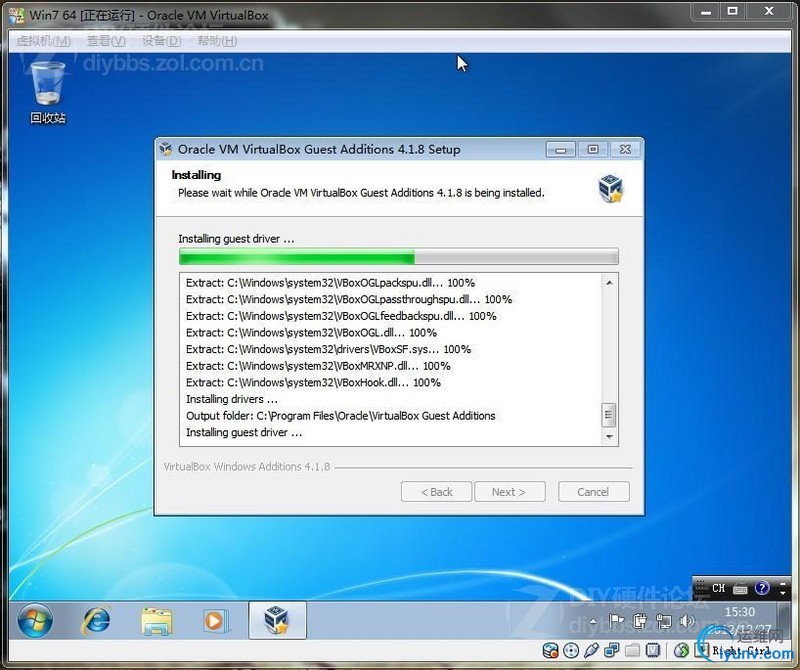Click the 'Installing drivers ...' log line
The width and height of the screenshot is (800, 670).
(x=232, y=399)
